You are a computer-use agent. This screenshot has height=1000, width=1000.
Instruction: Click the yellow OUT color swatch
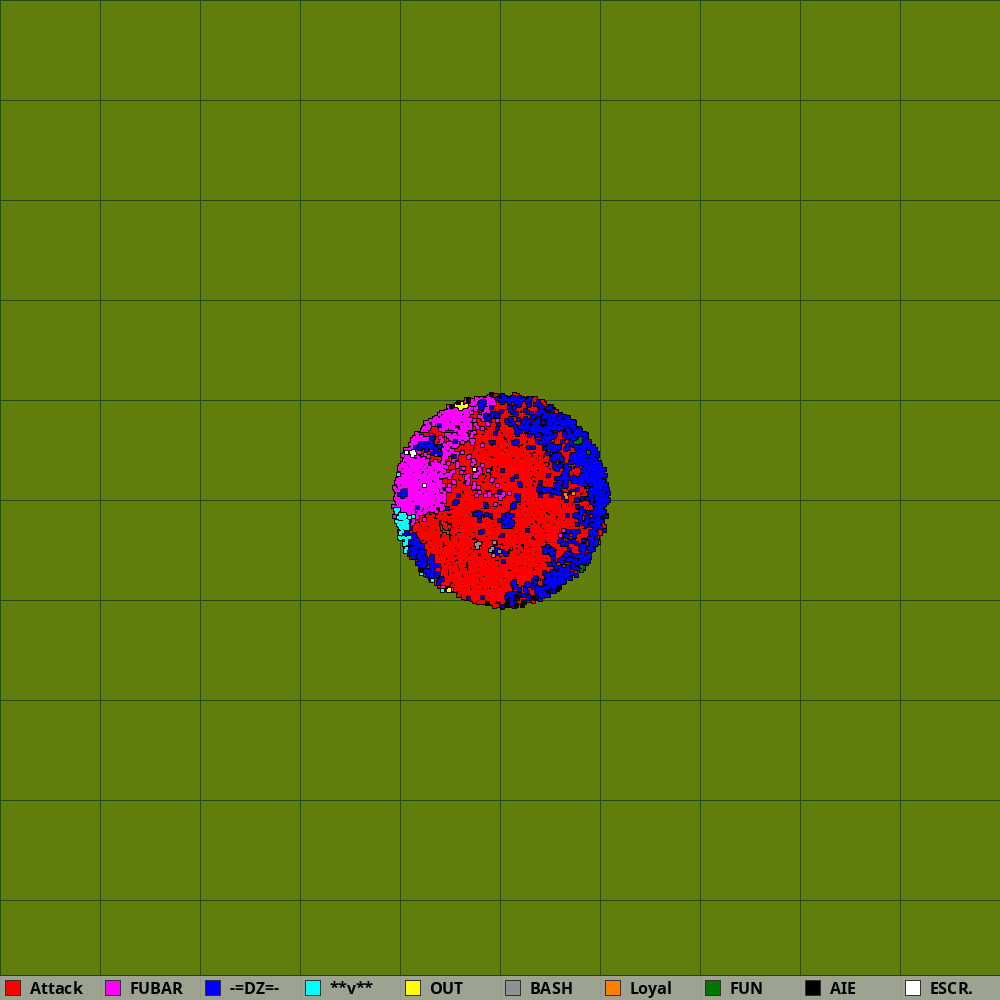(x=413, y=988)
